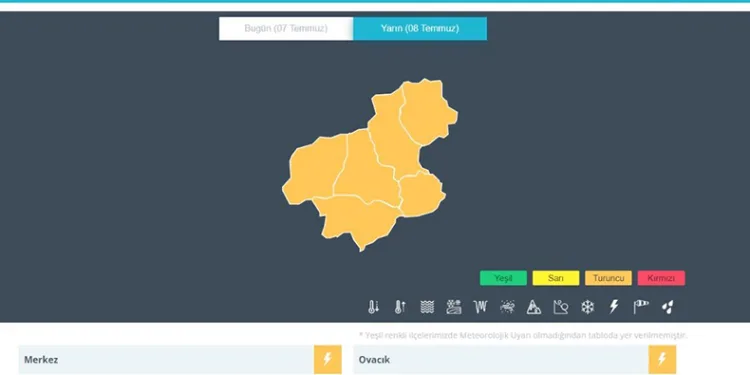Select the wind sock icon
This screenshot has height=375, width=750.
[x=641, y=307]
